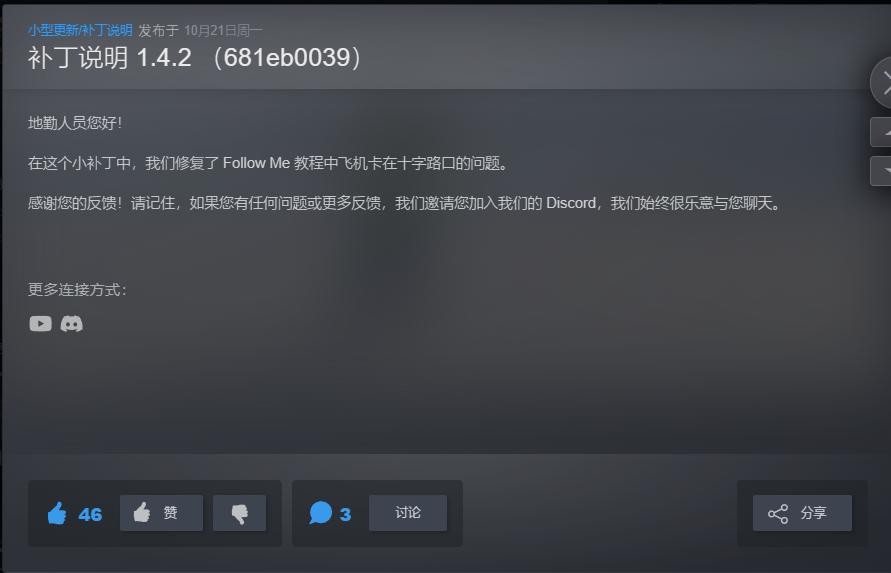Go to previous announcement with up arrow
891x573 pixels.
881,132
